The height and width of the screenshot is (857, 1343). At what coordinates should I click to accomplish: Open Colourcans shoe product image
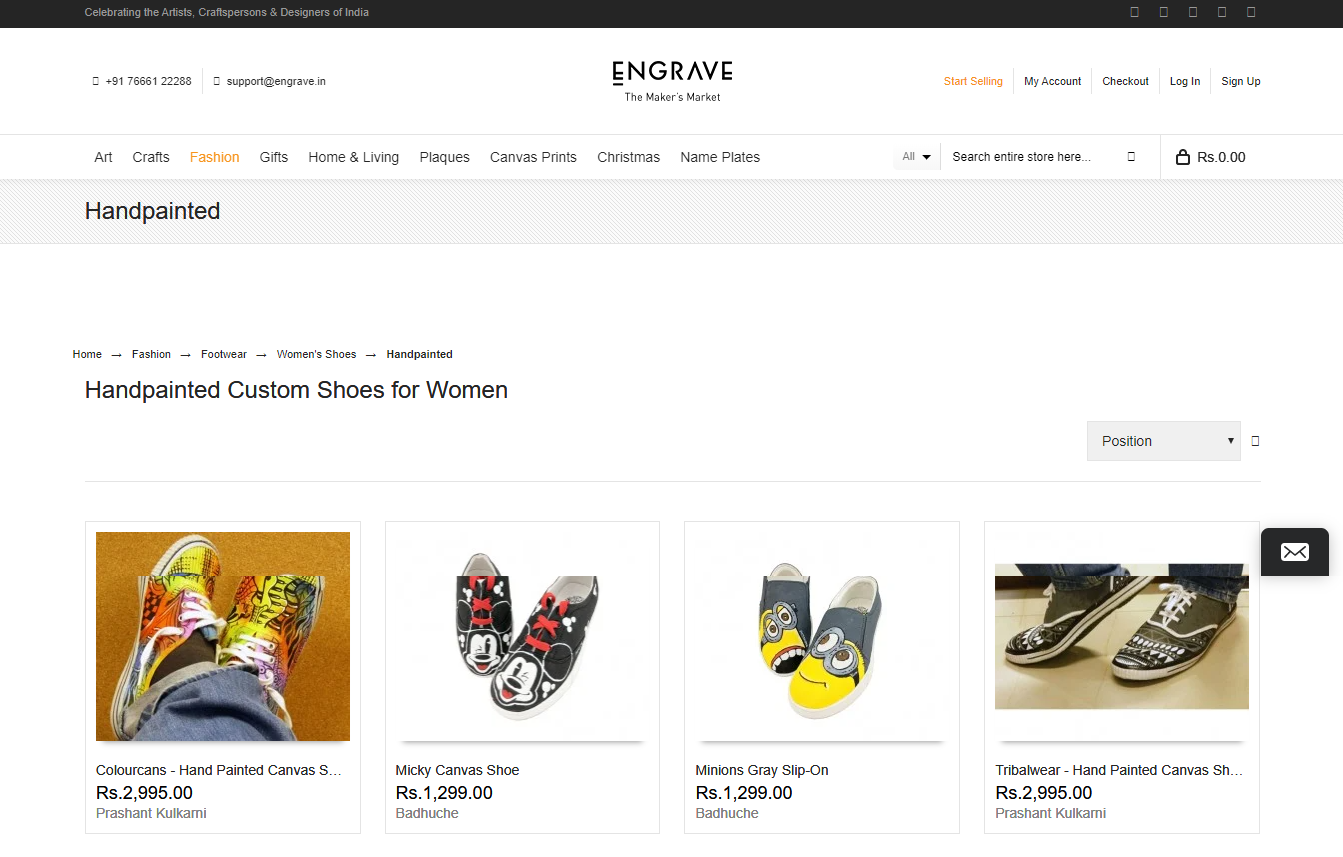point(223,637)
